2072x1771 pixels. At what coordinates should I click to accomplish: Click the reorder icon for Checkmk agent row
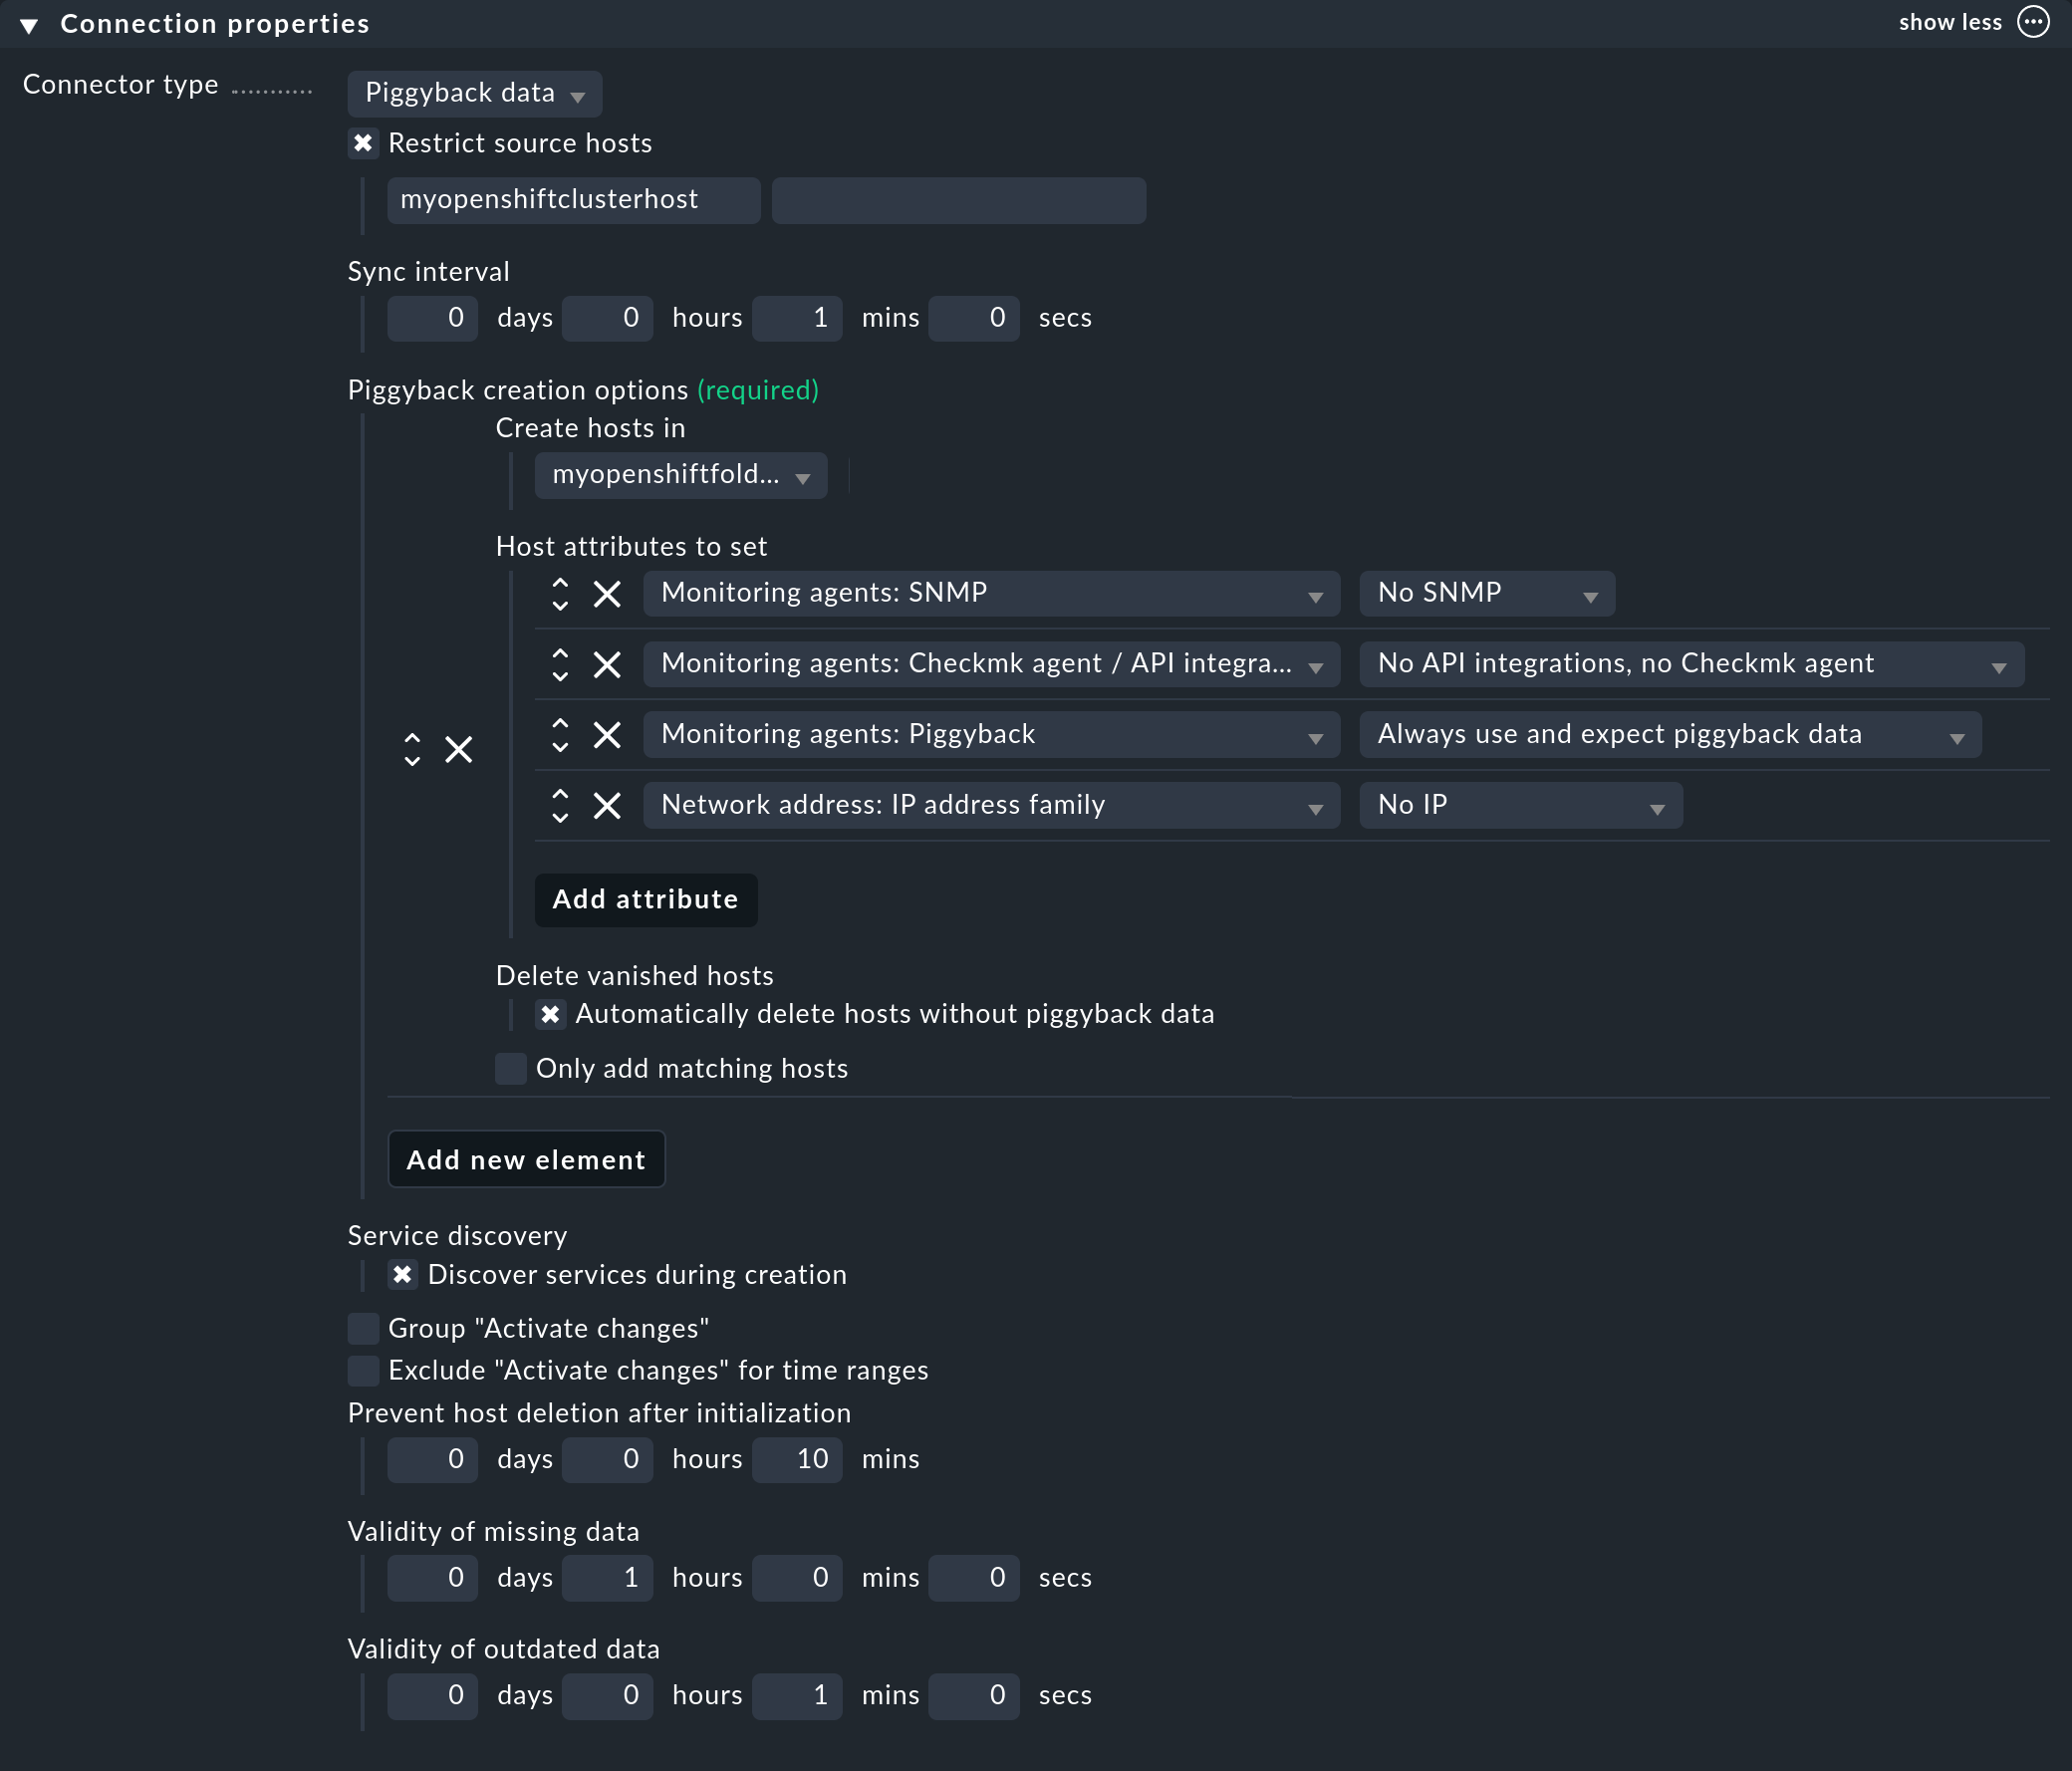tap(559, 664)
